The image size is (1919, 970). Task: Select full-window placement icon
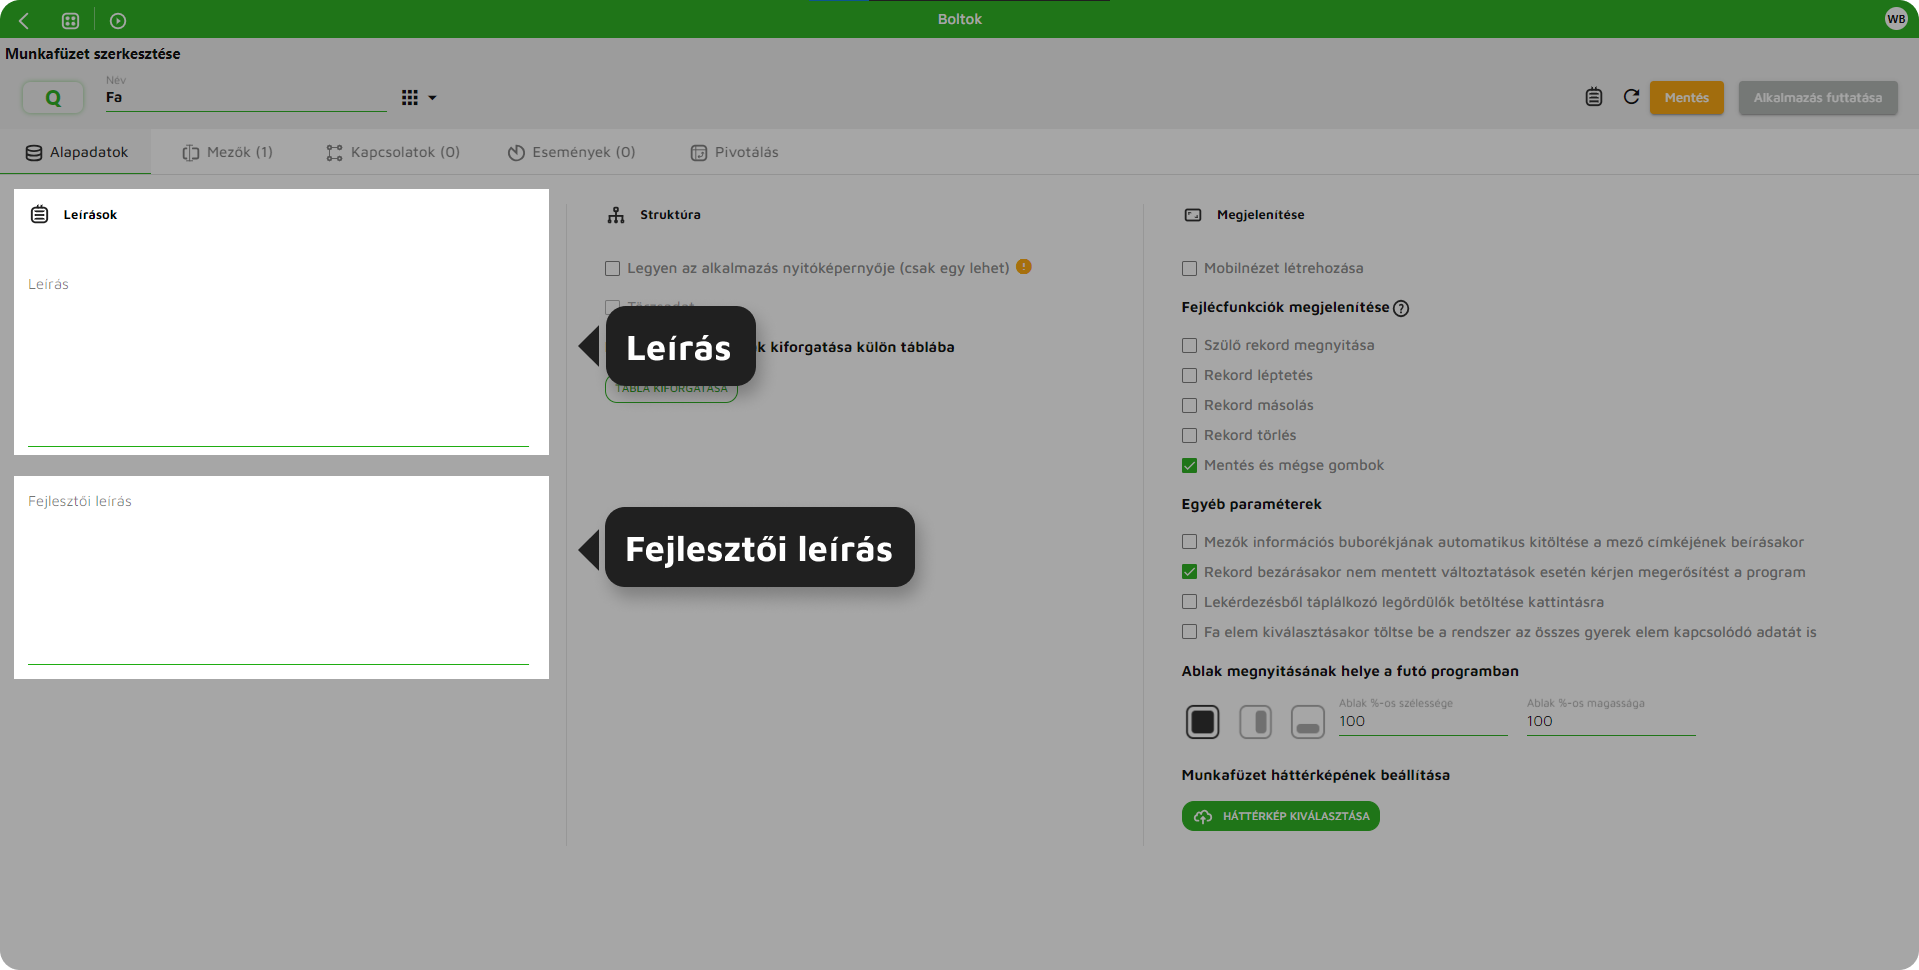point(1203,721)
